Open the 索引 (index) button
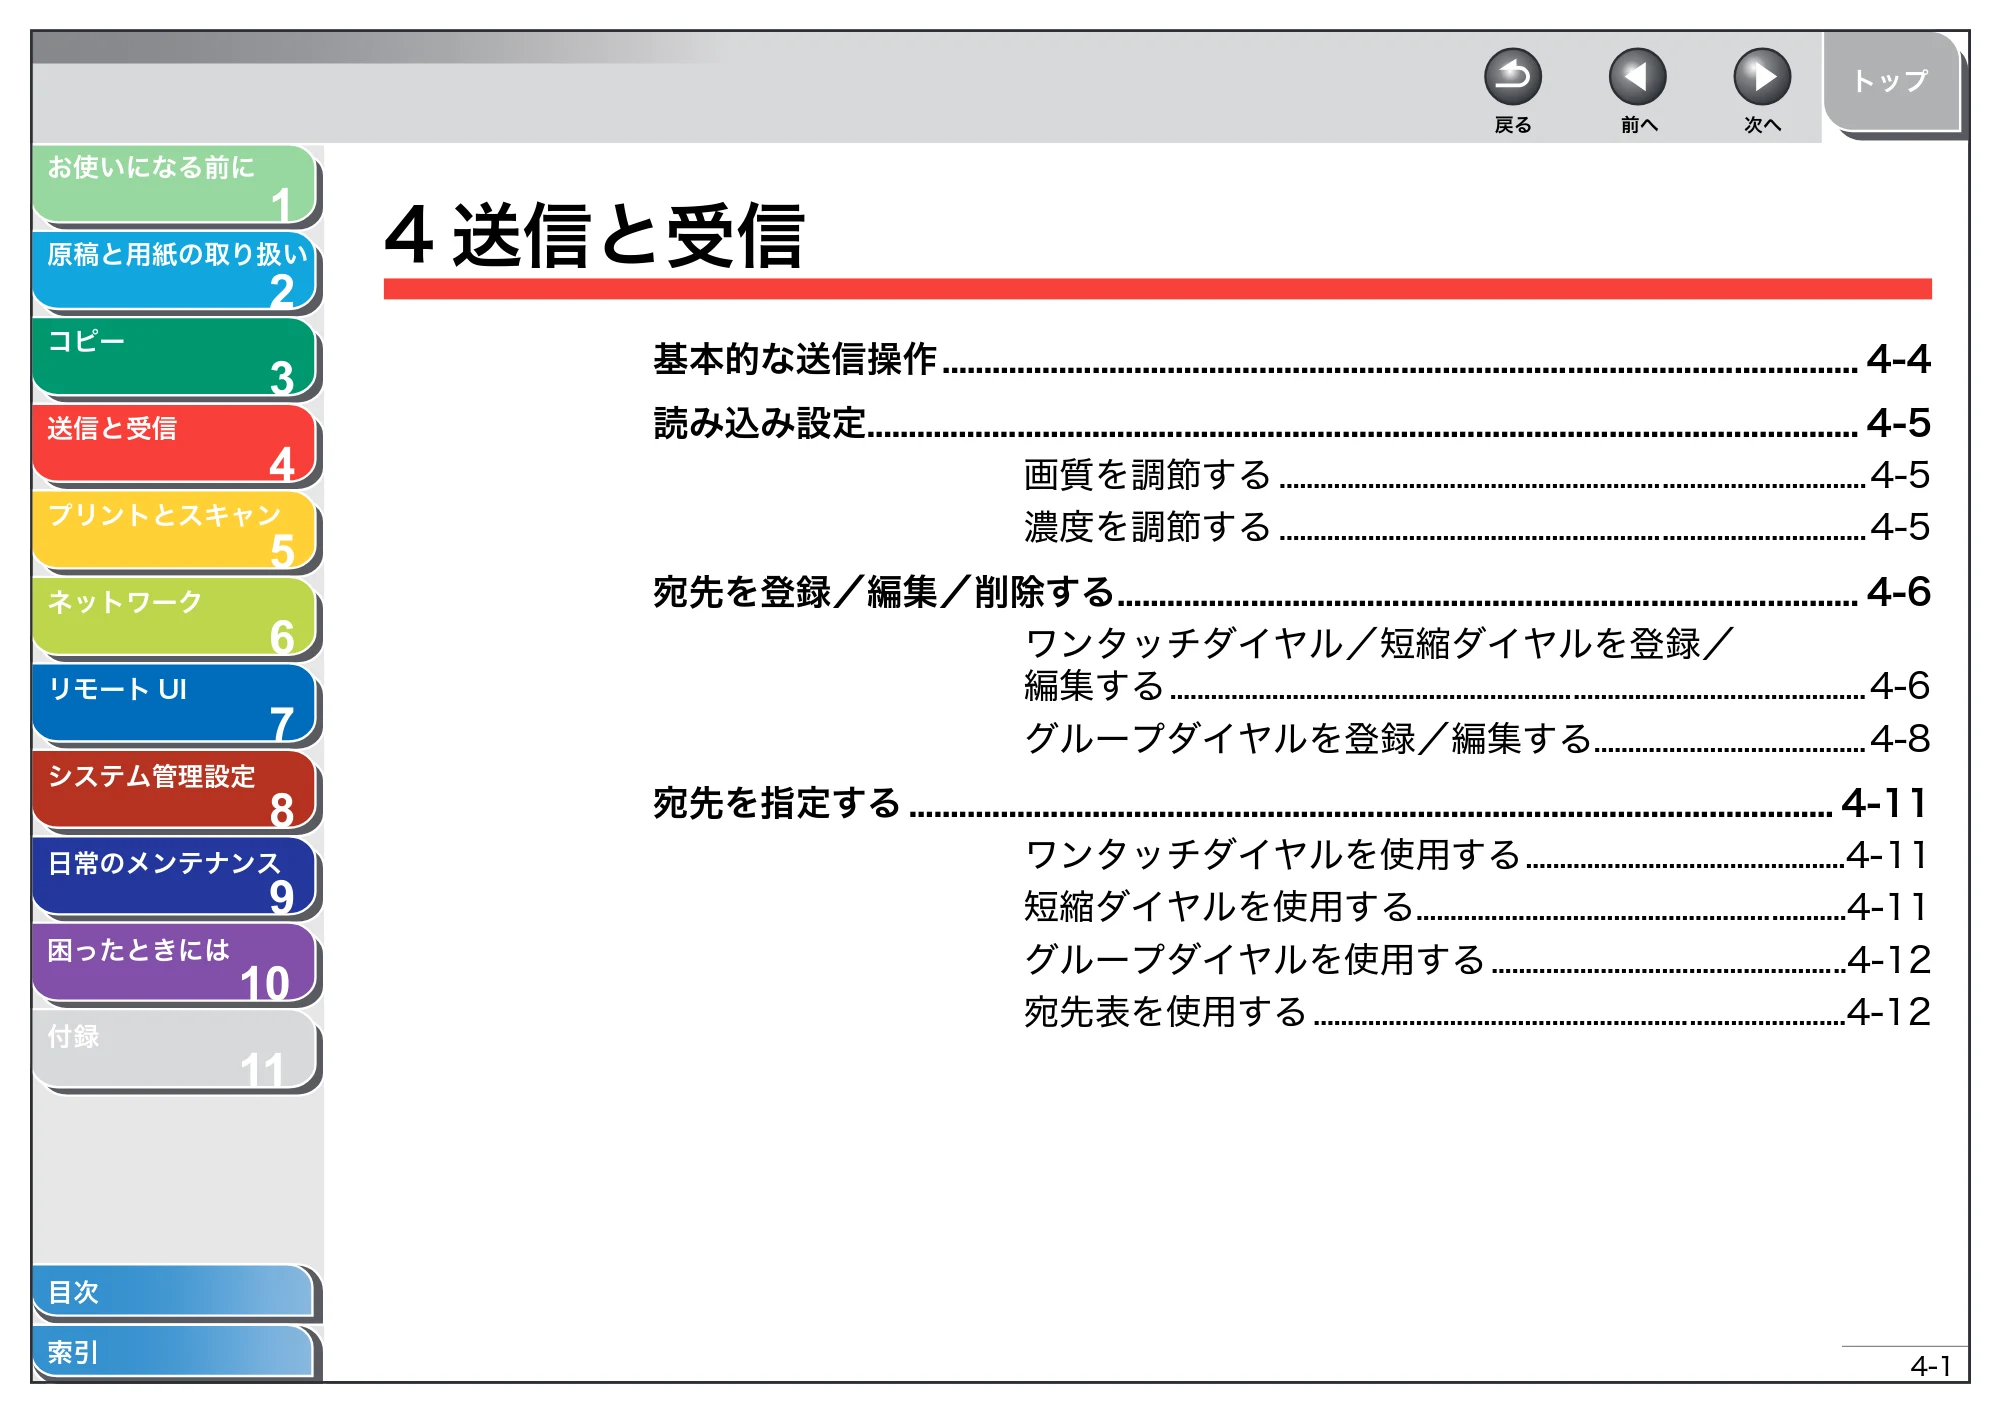This screenshot has height=1414, width=2000. point(173,1352)
